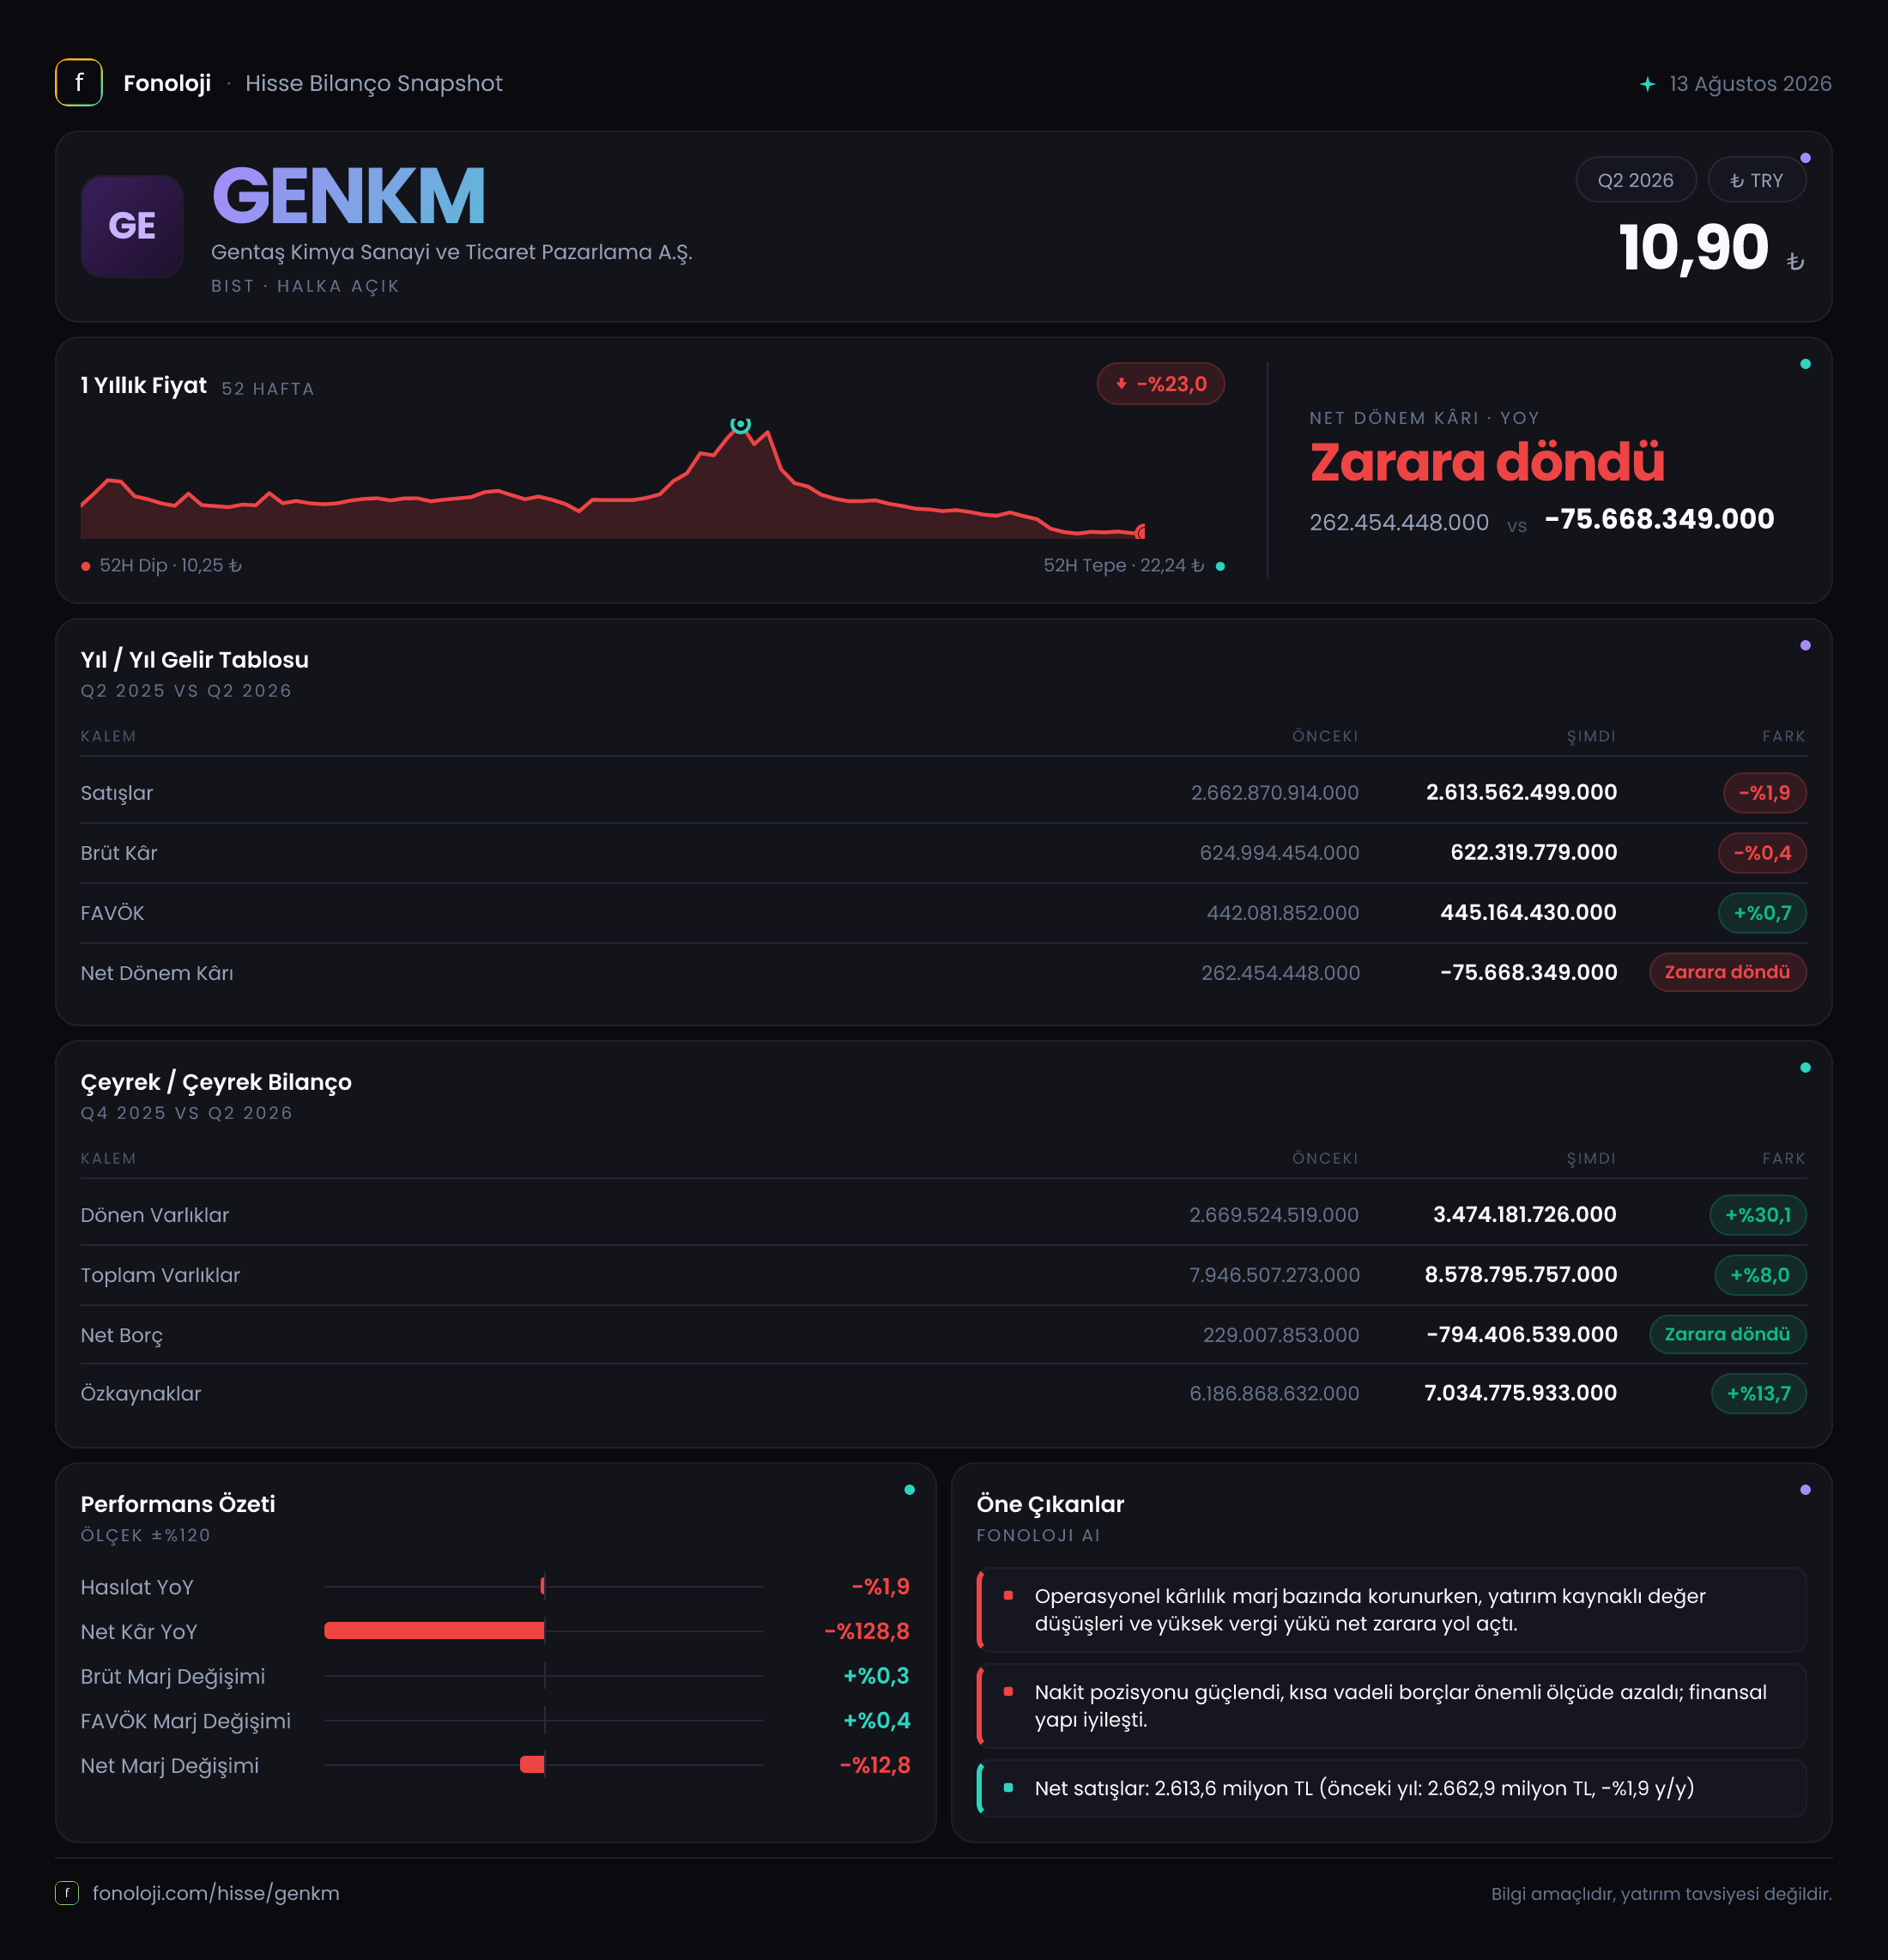Click the sparkle icon beside the date

point(1647,84)
